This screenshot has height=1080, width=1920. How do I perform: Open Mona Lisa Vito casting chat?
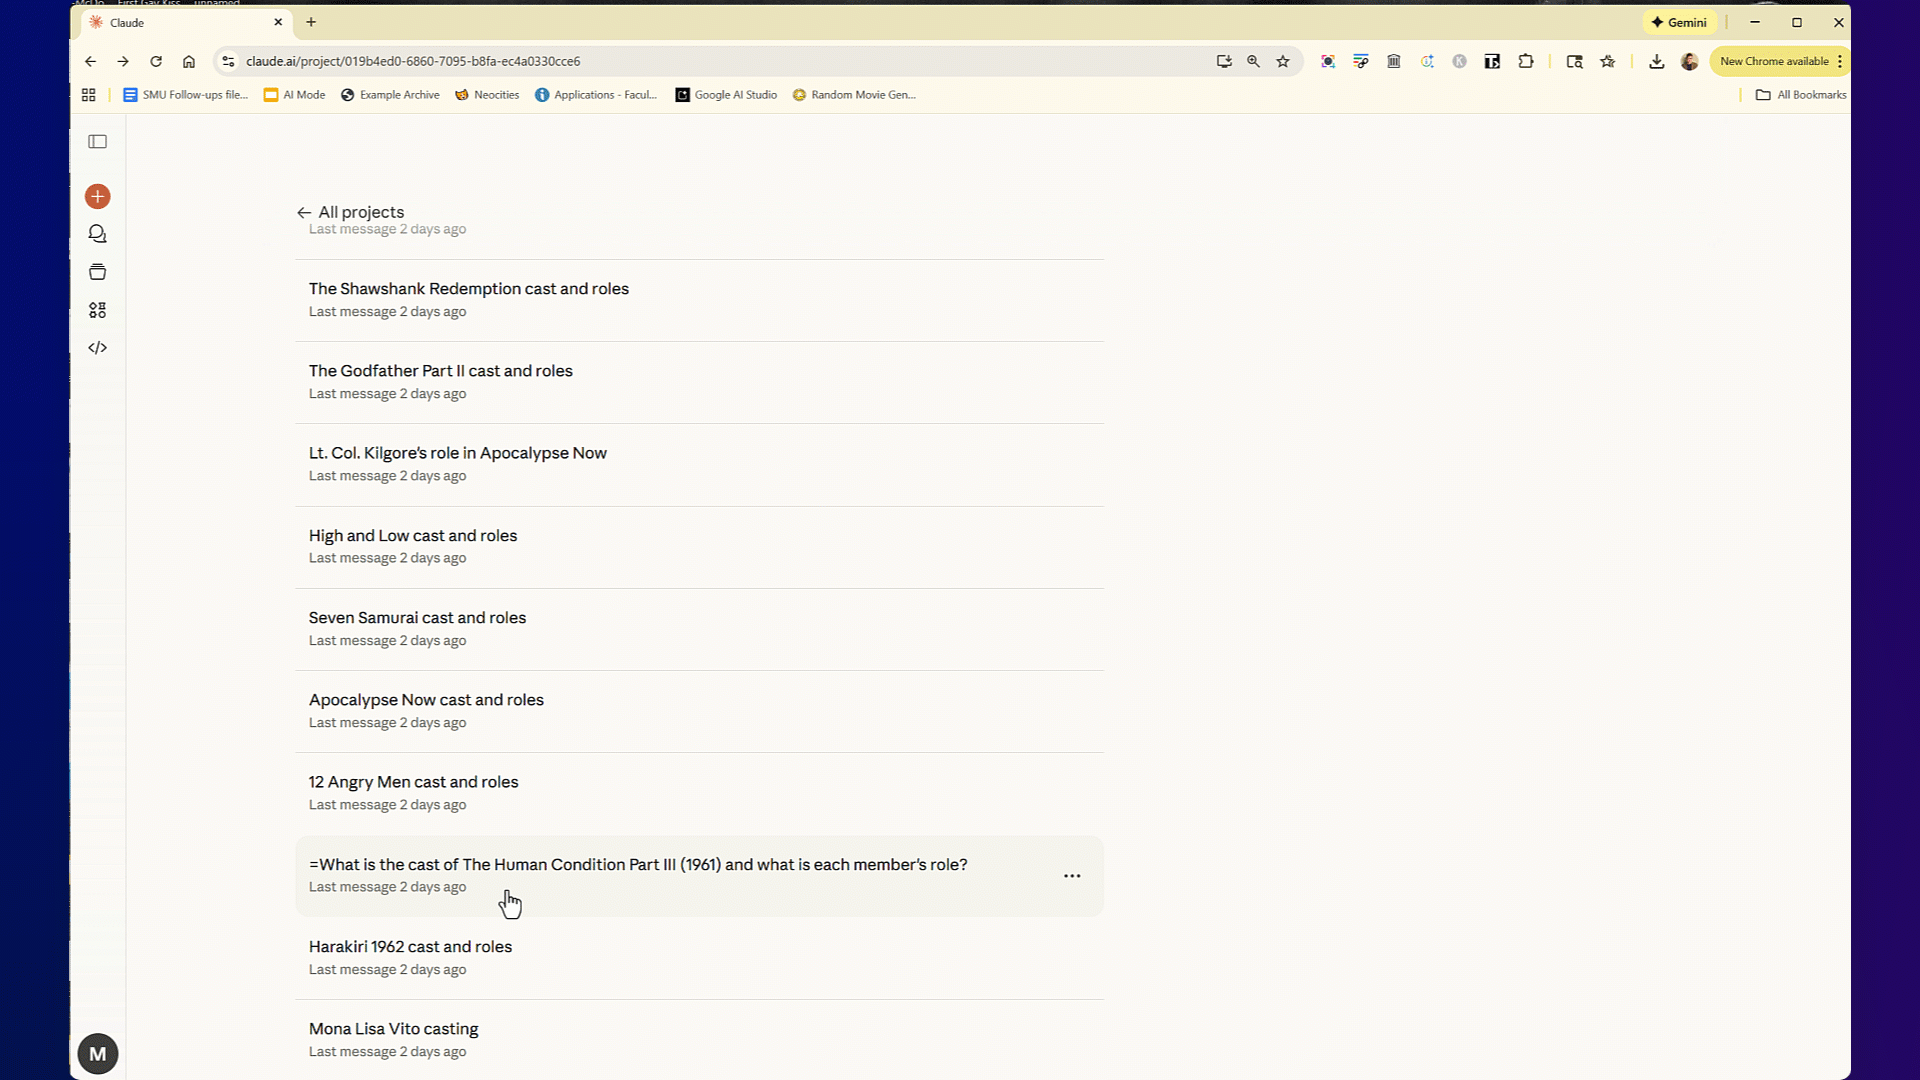click(x=393, y=1029)
